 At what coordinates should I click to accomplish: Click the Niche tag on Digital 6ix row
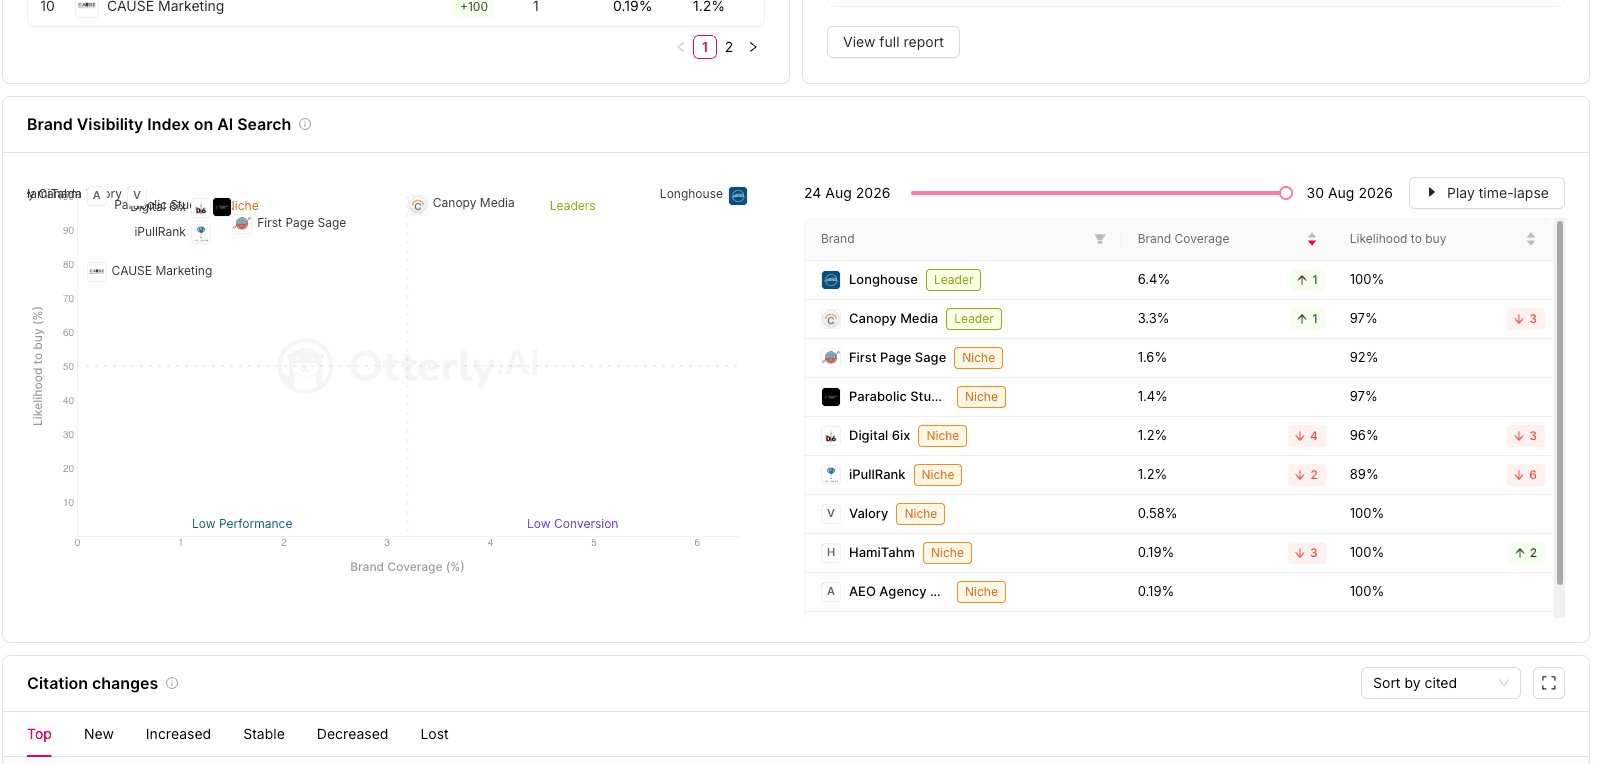point(942,436)
